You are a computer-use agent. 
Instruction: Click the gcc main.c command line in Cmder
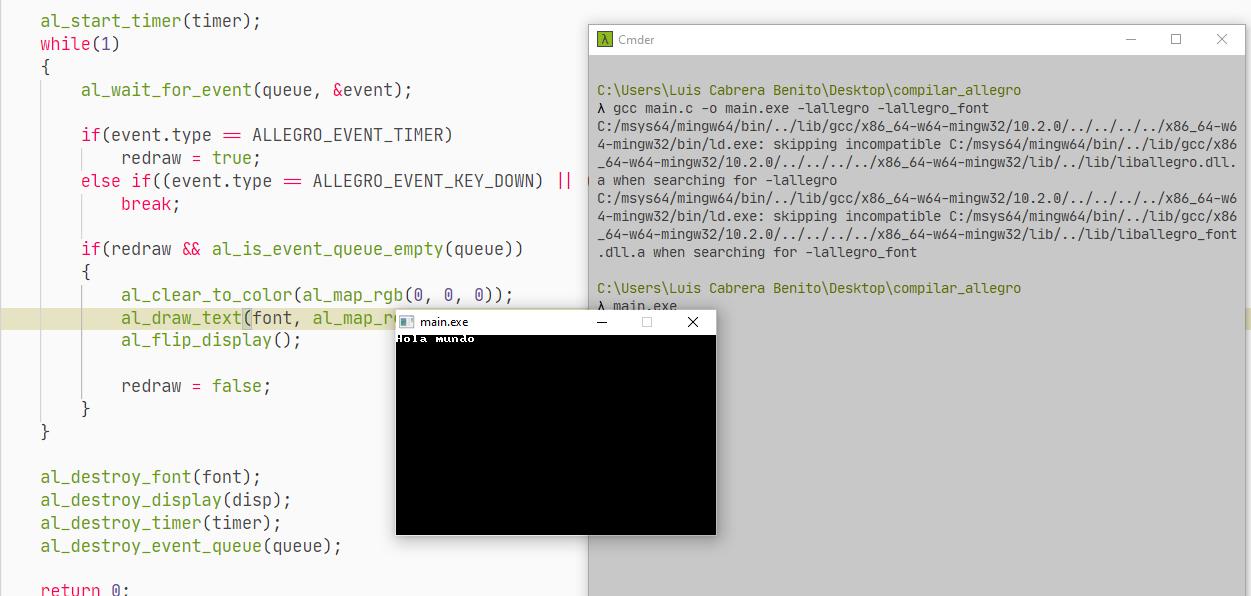793,108
